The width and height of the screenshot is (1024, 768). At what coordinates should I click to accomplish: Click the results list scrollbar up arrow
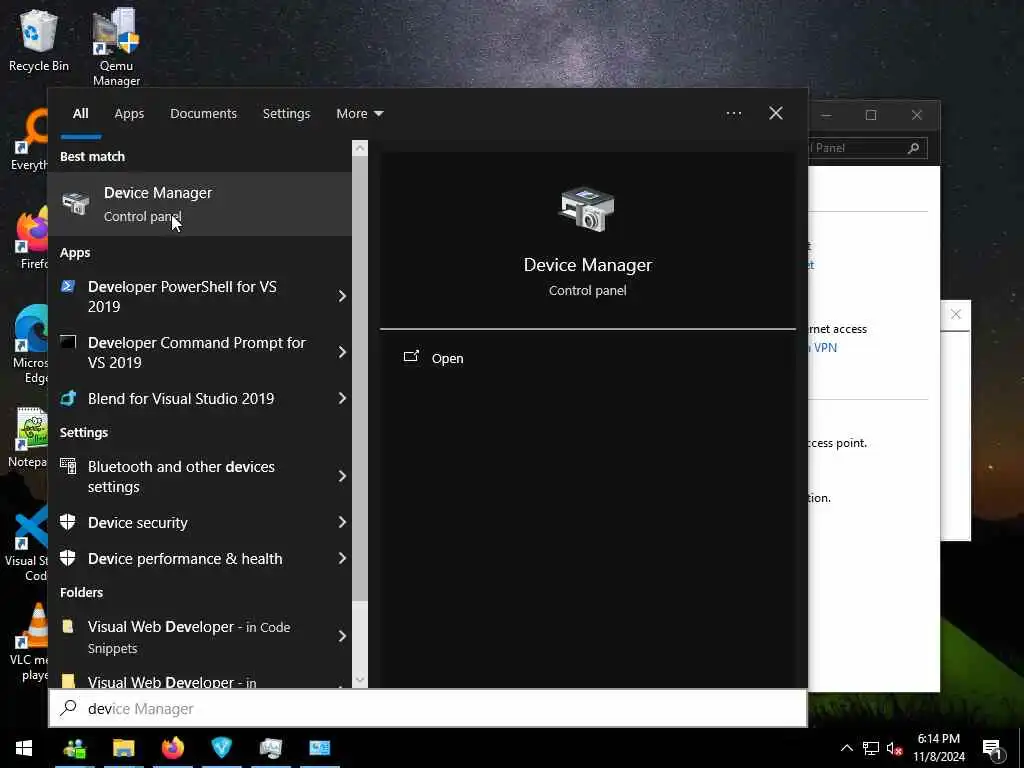point(360,148)
